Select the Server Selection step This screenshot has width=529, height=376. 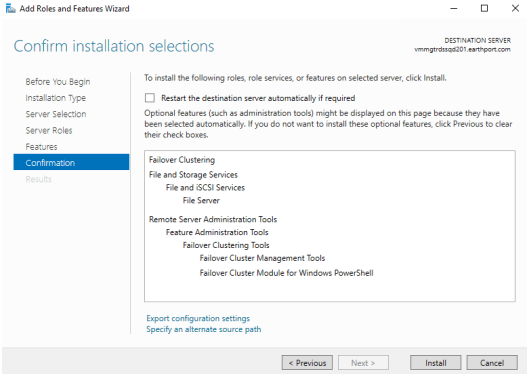[56, 114]
